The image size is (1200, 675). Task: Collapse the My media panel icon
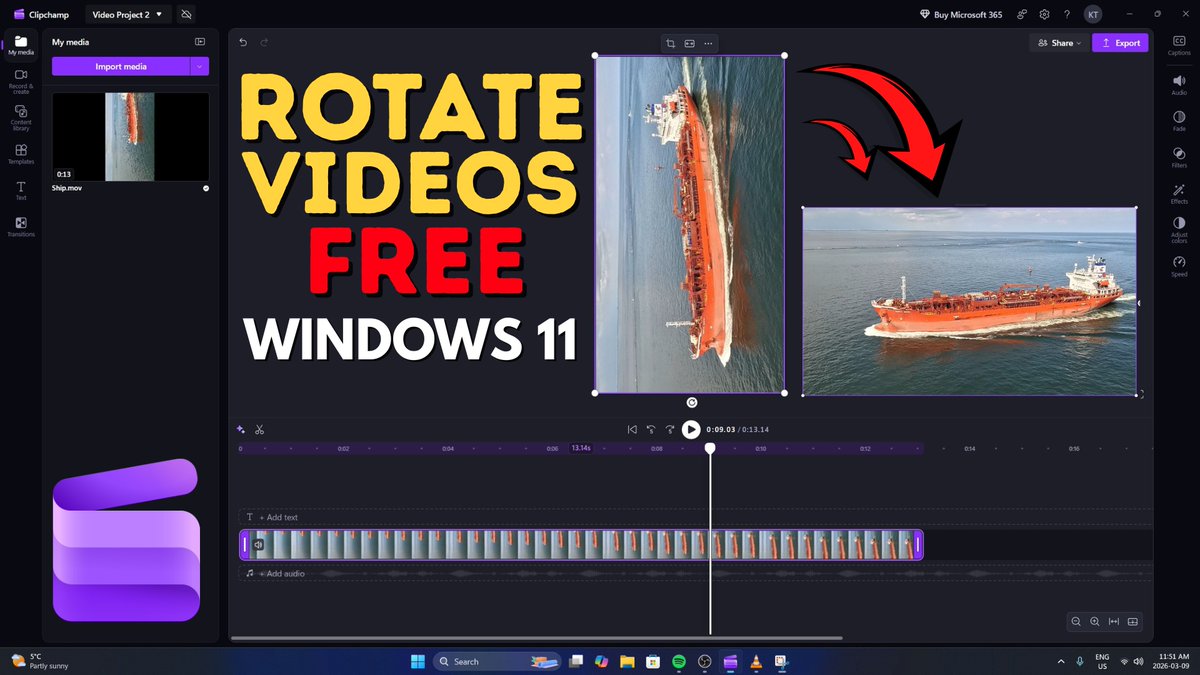pyautogui.click(x=200, y=42)
